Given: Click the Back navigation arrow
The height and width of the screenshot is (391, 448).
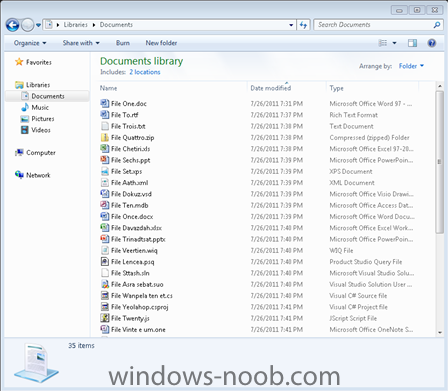Looking at the screenshot, I should tap(12, 25).
